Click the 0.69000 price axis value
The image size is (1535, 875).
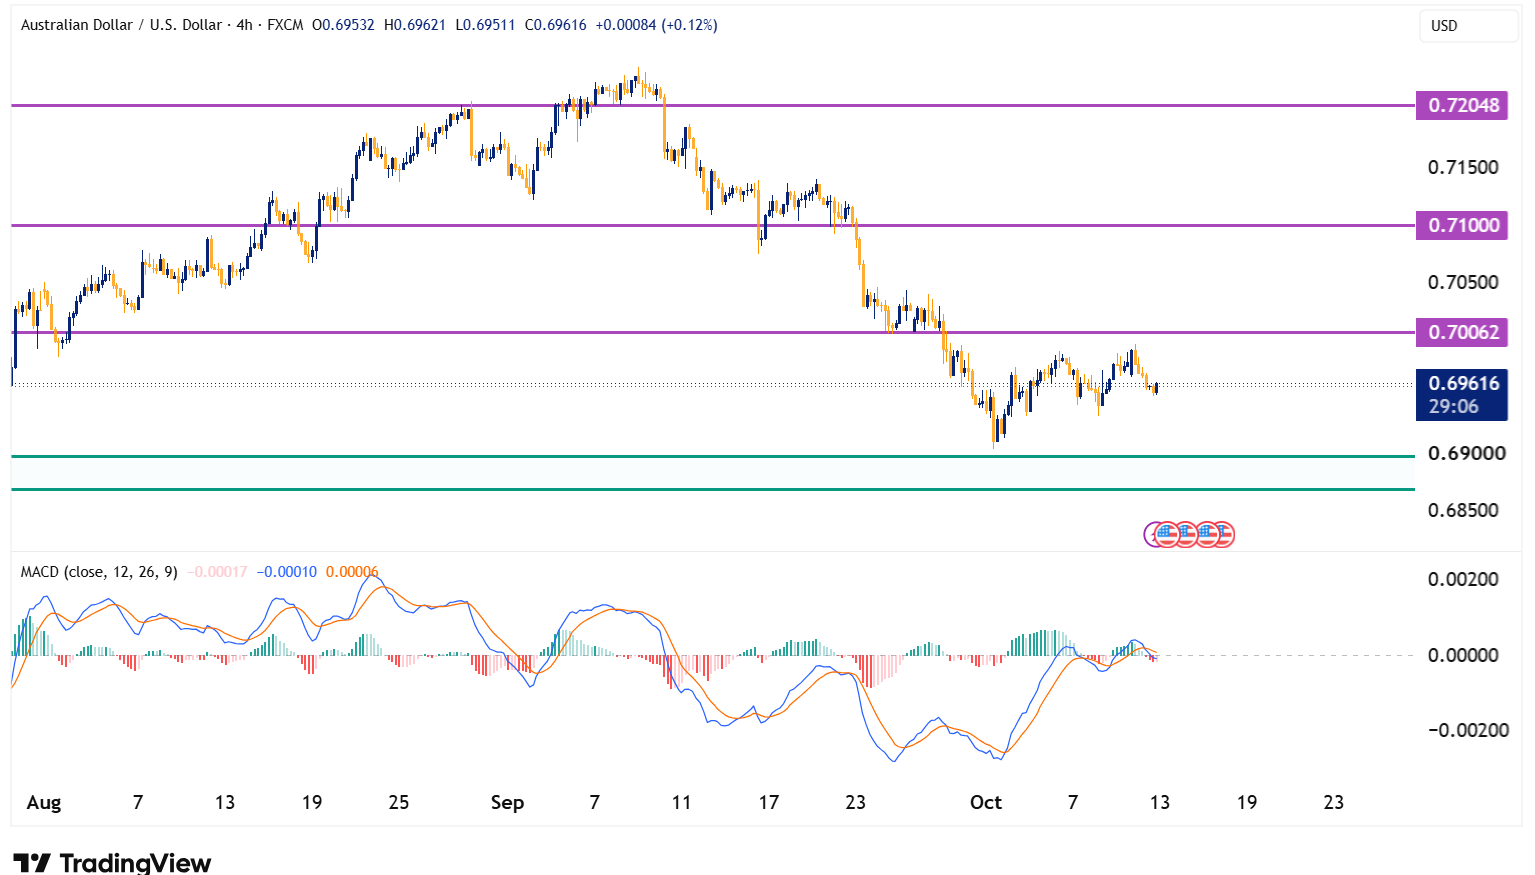pyautogui.click(x=1466, y=453)
